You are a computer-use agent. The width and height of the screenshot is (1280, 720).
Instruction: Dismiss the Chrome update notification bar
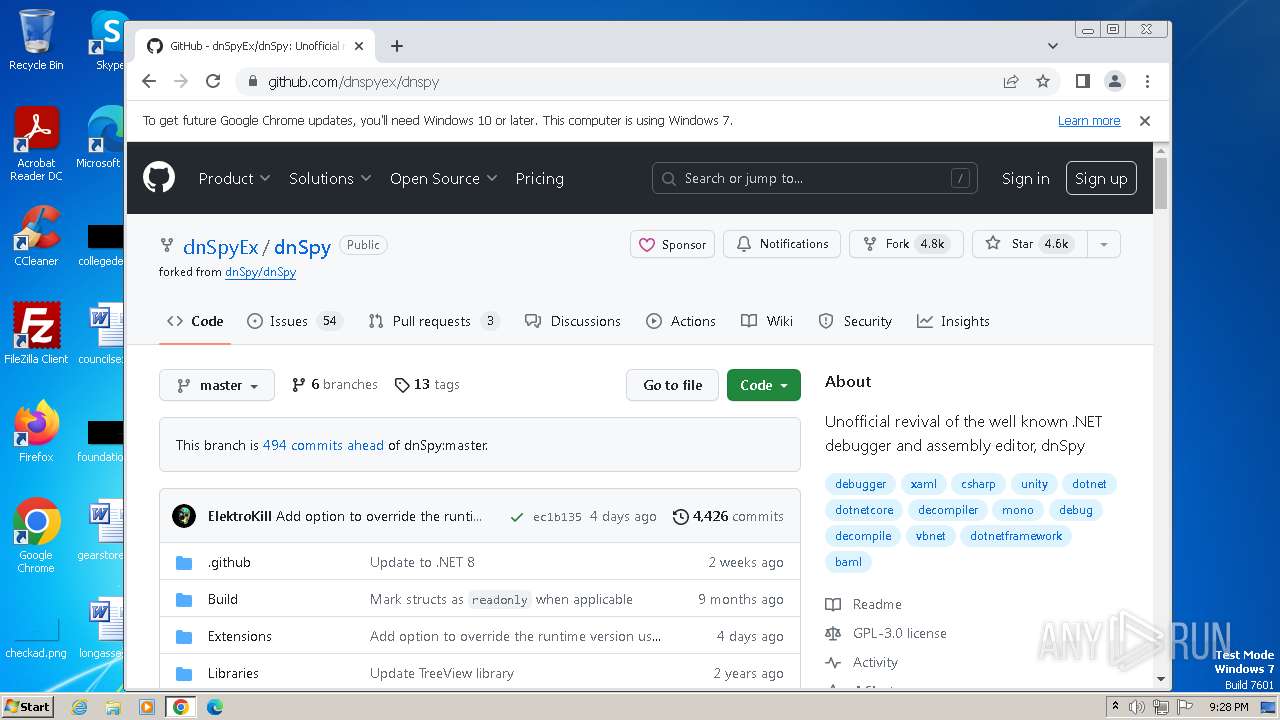point(1145,121)
